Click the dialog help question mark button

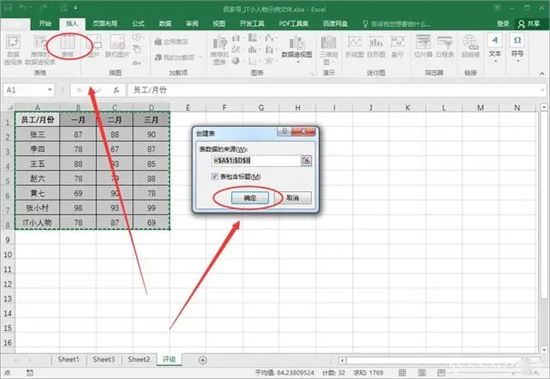point(284,132)
